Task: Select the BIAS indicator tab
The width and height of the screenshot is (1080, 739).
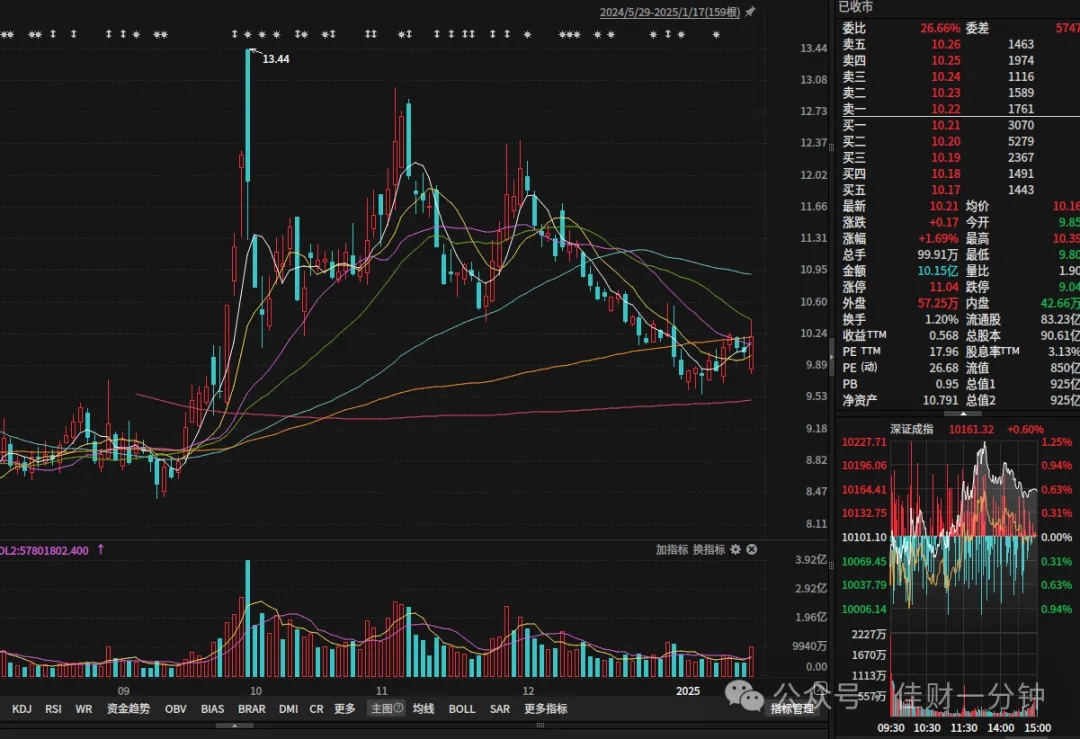Action: click(212, 709)
